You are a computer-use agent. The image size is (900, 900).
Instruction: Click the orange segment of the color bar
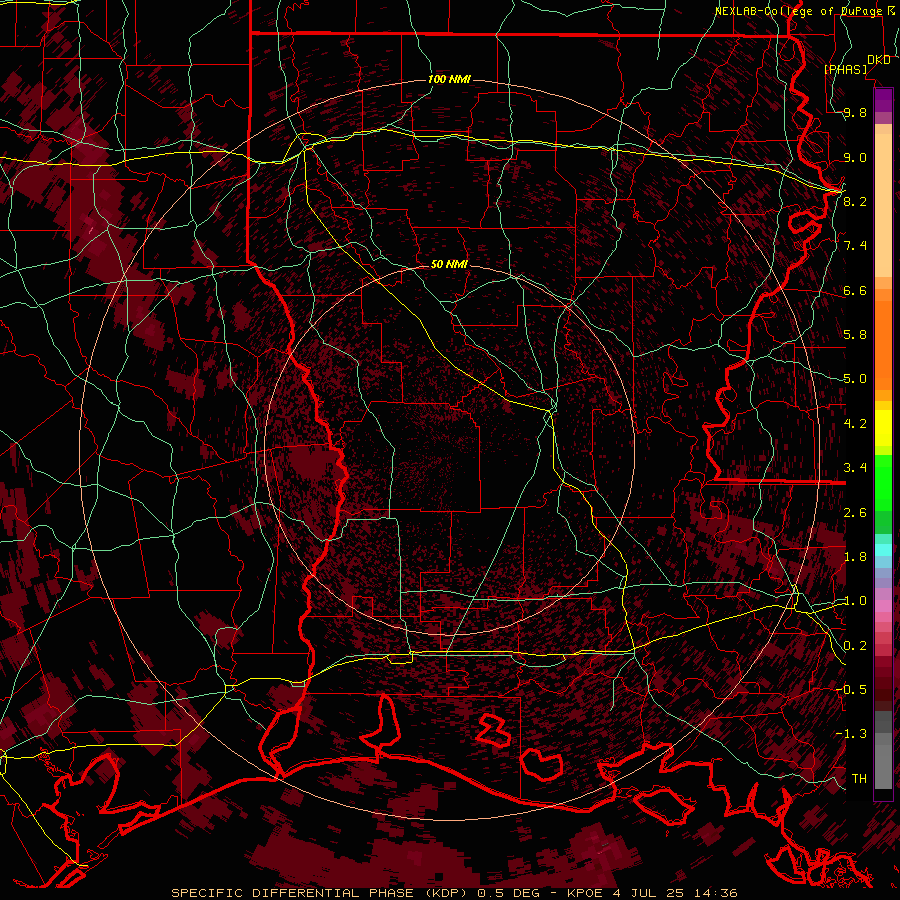(x=883, y=344)
